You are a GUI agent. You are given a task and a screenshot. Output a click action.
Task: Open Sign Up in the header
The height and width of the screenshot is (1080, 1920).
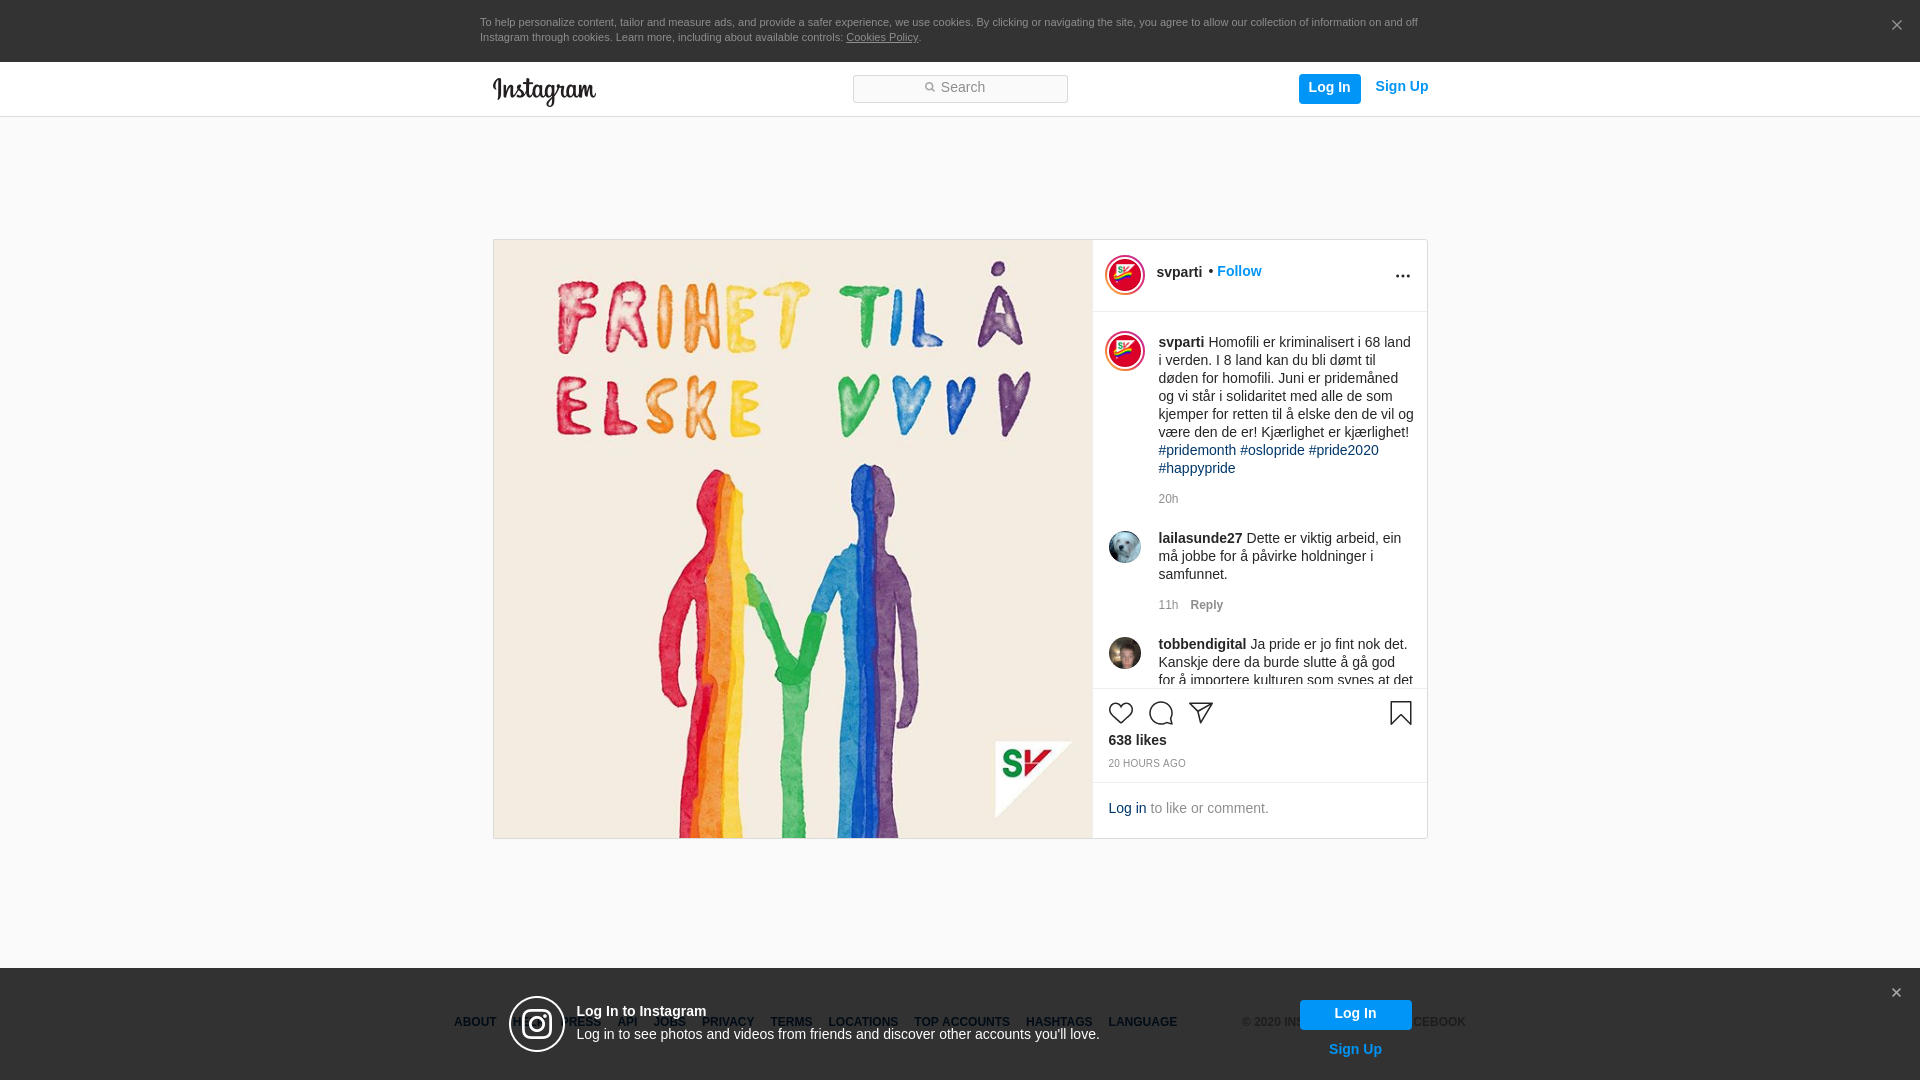tap(1401, 86)
